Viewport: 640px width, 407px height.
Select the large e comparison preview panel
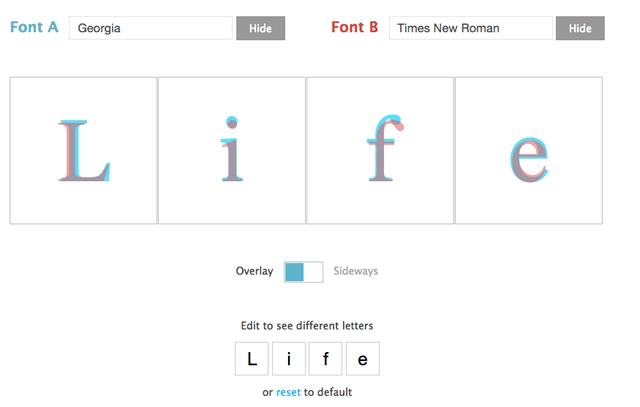[529, 150]
